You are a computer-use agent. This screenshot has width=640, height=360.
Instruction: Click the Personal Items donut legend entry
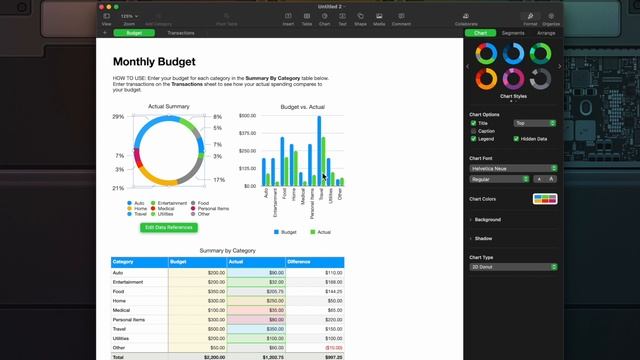click(x=210, y=209)
